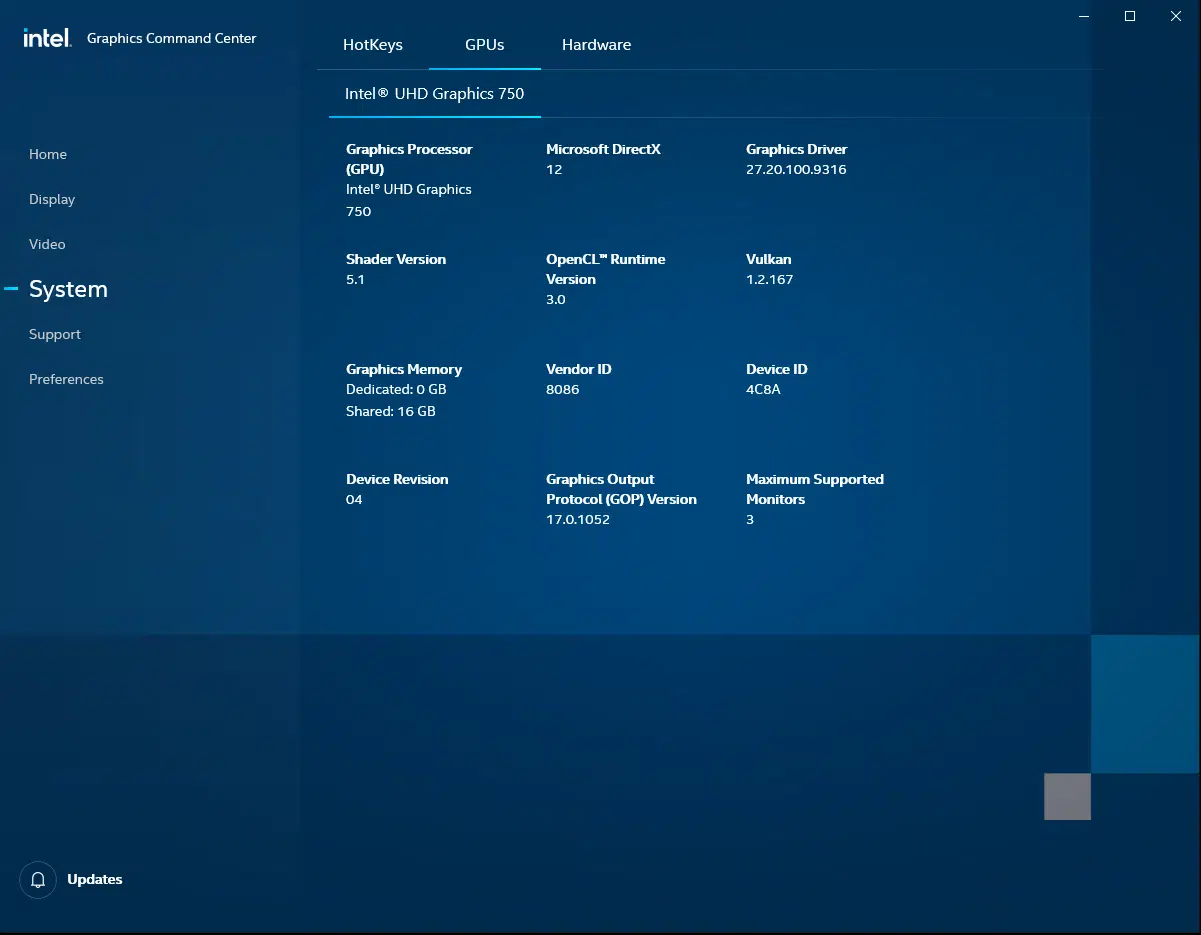
Task: Select the GPUs tab
Action: pyautogui.click(x=485, y=44)
